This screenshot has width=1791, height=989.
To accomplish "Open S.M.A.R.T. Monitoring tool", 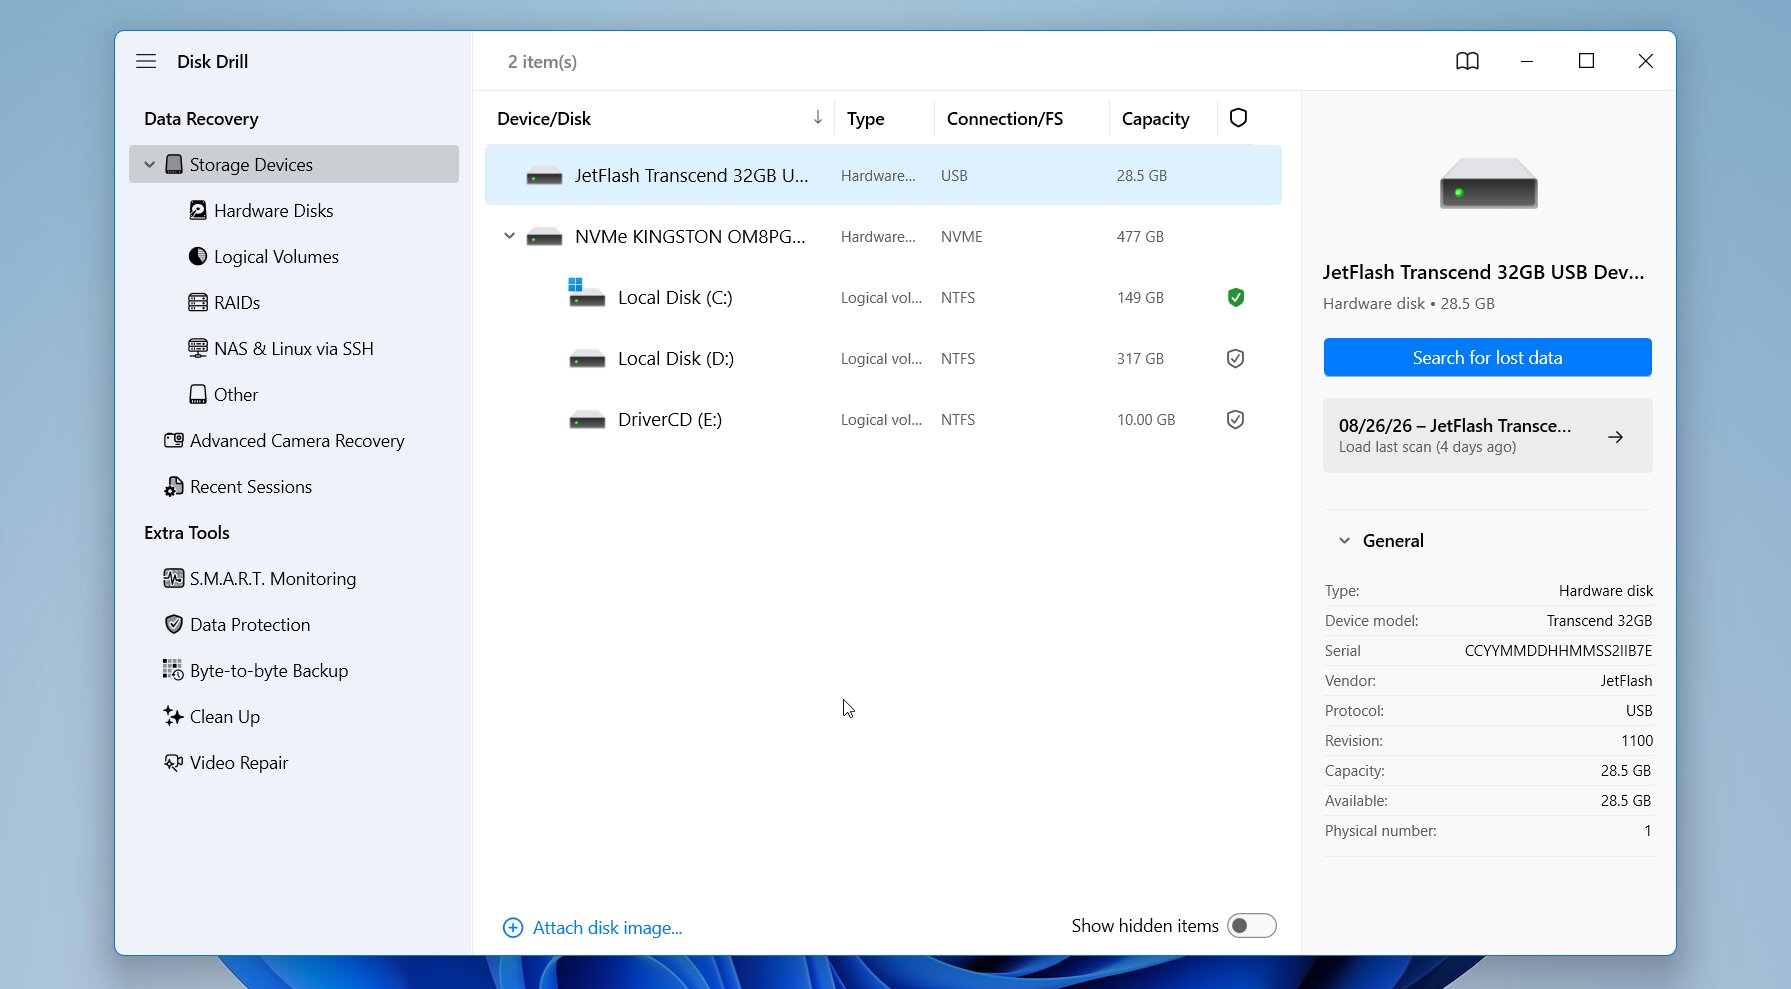I will (273, 578).
